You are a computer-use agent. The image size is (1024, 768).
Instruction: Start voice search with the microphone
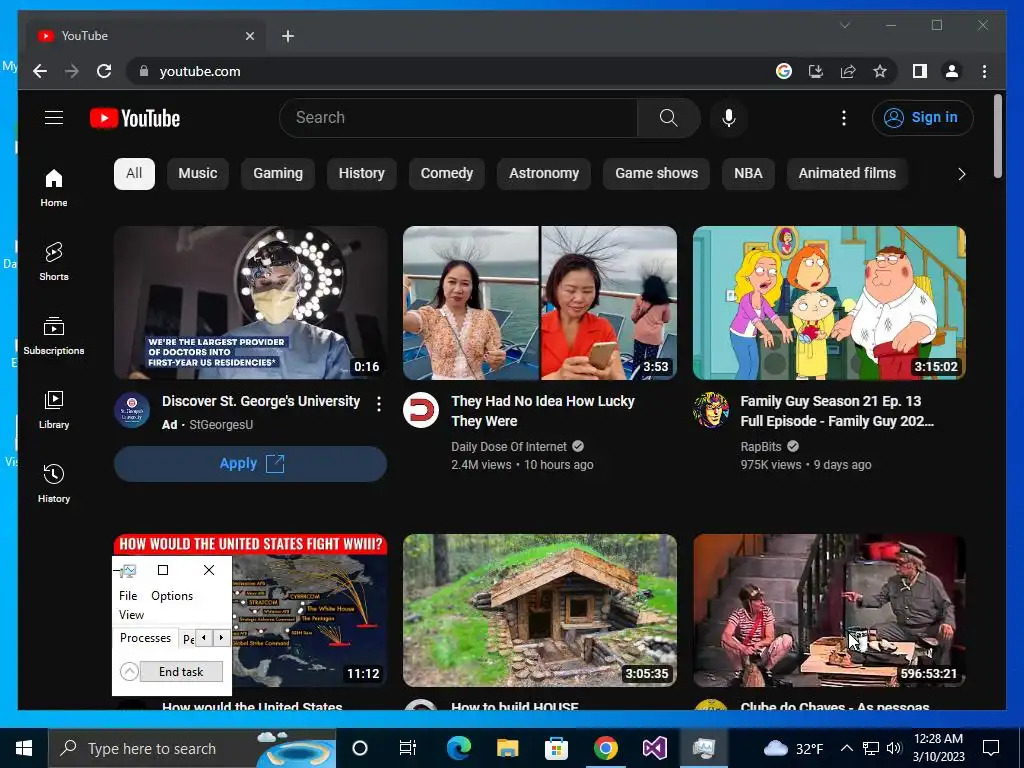pos(729,118)
